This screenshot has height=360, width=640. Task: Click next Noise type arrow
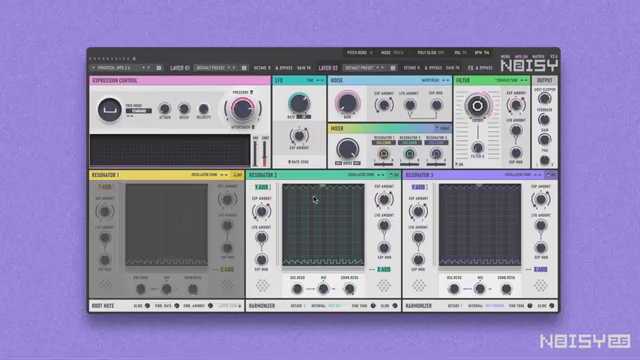pyautogui.click(x=448, y=80)
